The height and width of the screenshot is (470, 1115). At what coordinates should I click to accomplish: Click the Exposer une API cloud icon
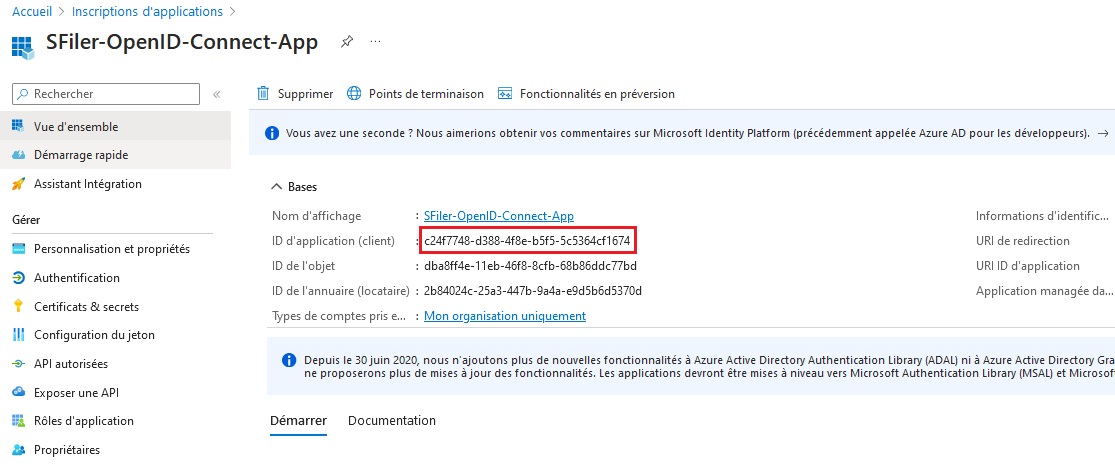[x=19, y=392]
